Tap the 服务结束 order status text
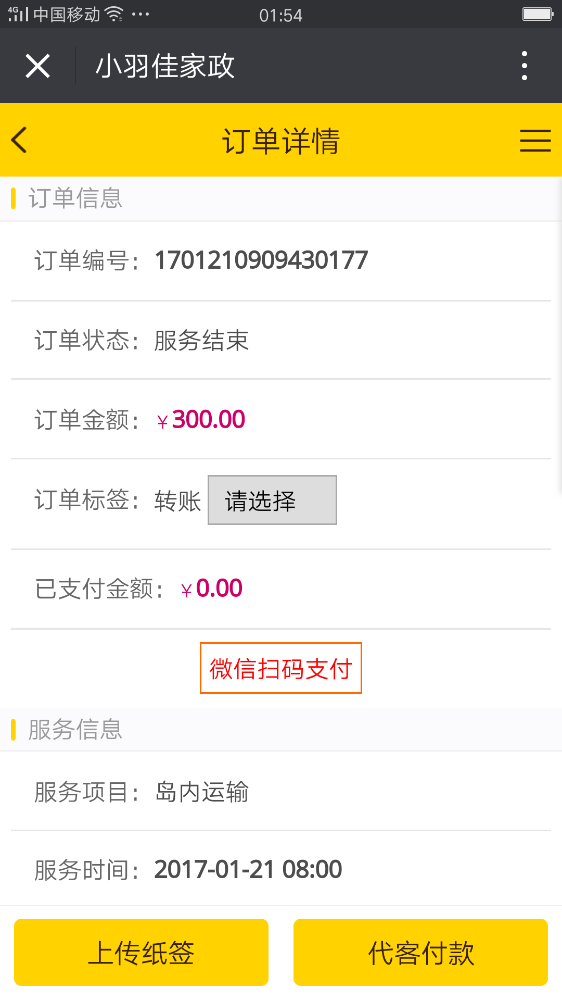This screenshot has width=562, height=1000. [x=201, y=340]
